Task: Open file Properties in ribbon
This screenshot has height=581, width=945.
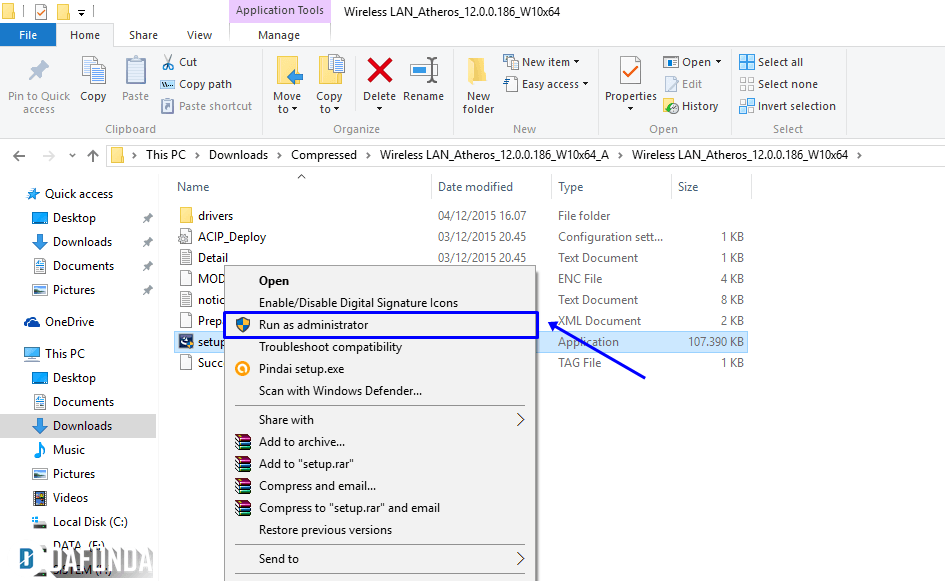Action: point(630,80)
